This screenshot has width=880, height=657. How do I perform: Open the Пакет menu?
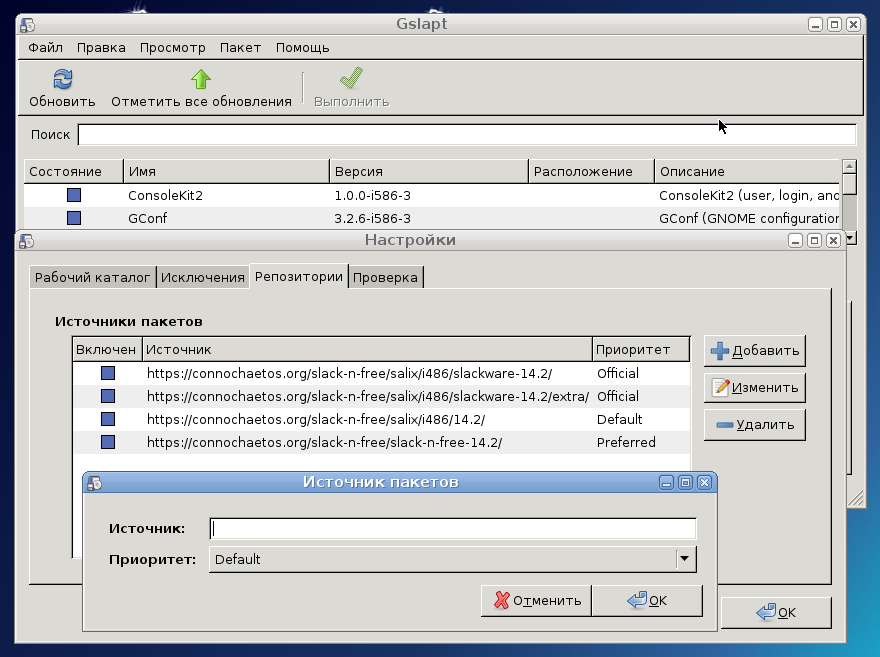click(x=240, y=48)
